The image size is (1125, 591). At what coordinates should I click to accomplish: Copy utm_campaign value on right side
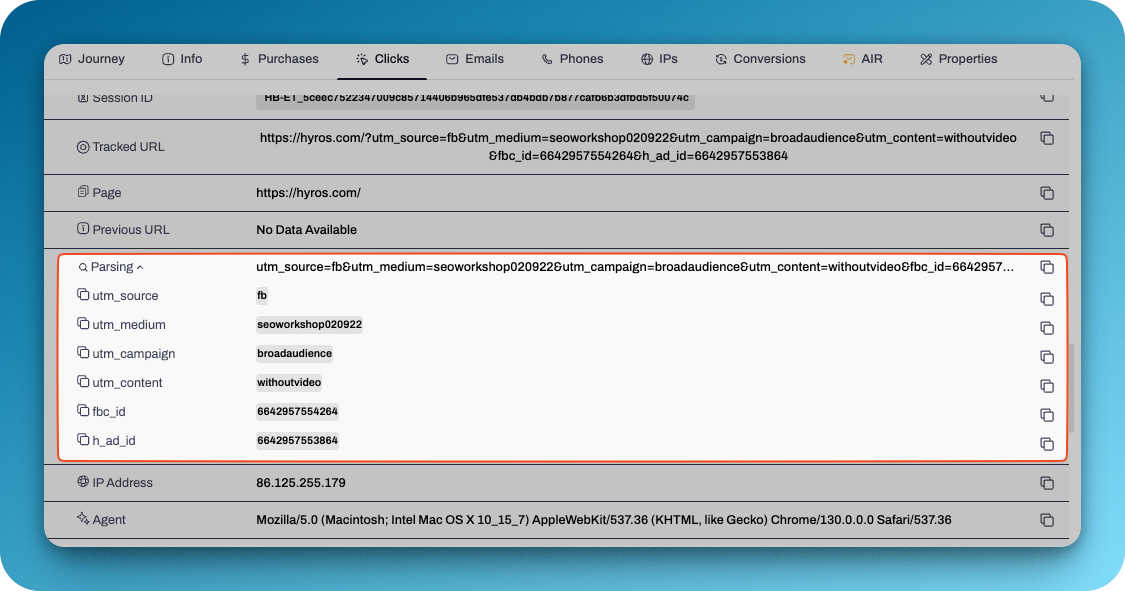pos(1047,357)
